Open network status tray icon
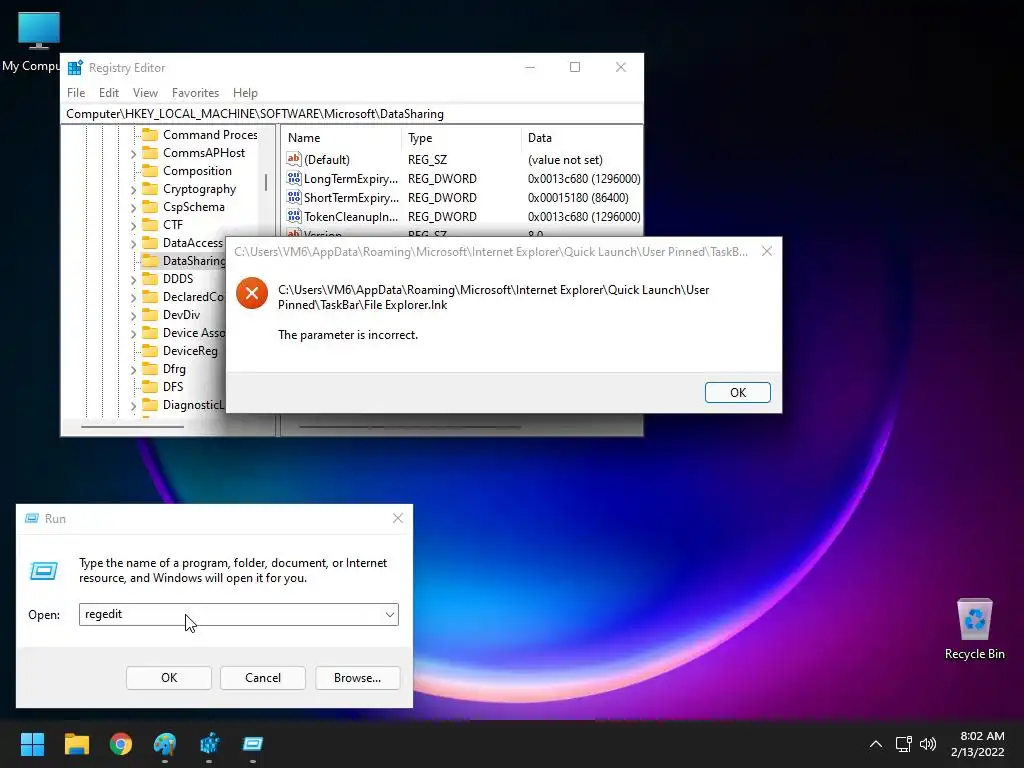Screen dimensions: 1024x768 [903, 744]
